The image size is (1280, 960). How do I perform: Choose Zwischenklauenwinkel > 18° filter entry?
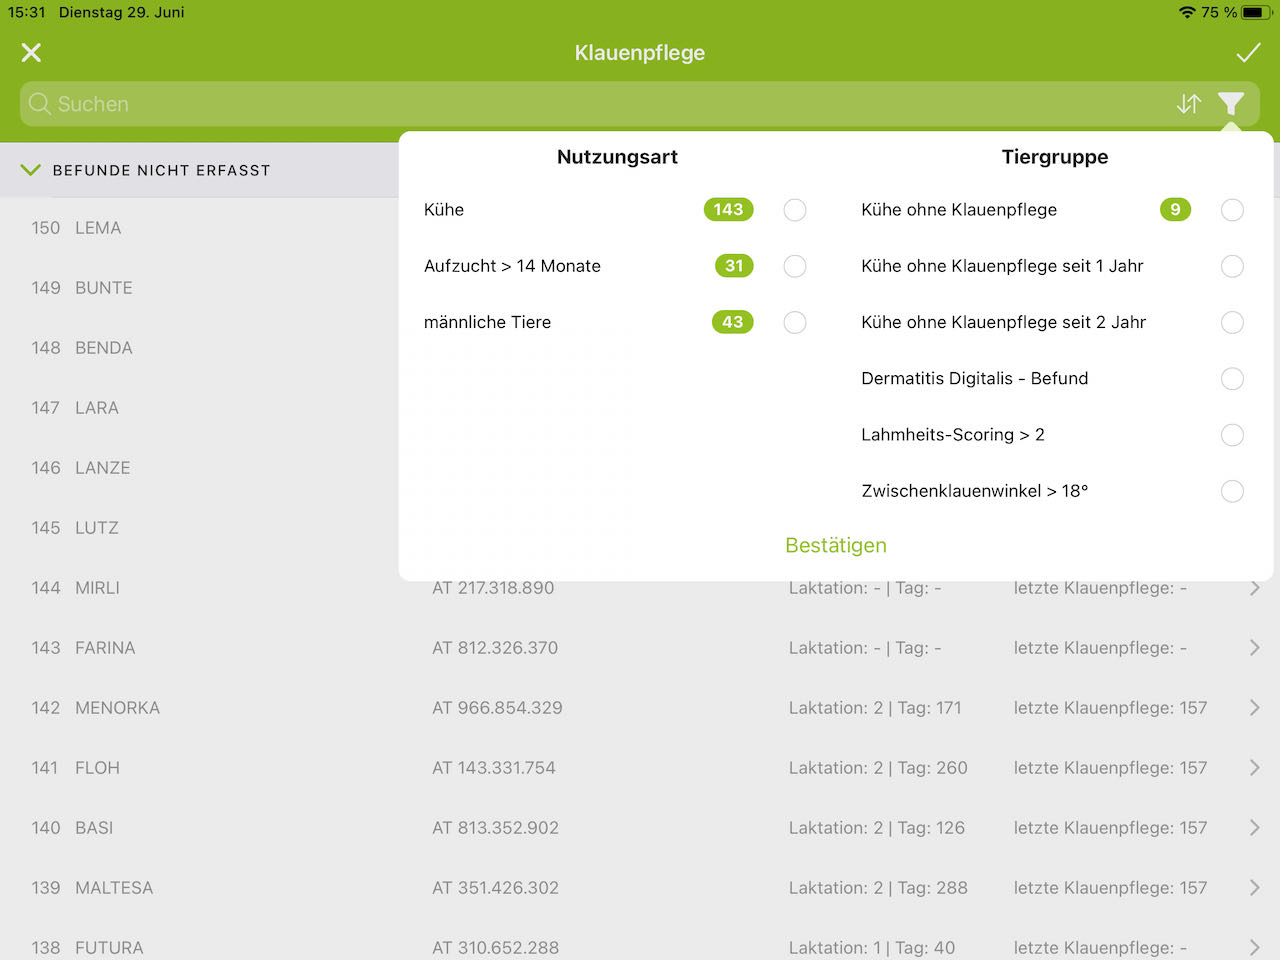point(1232,491)
